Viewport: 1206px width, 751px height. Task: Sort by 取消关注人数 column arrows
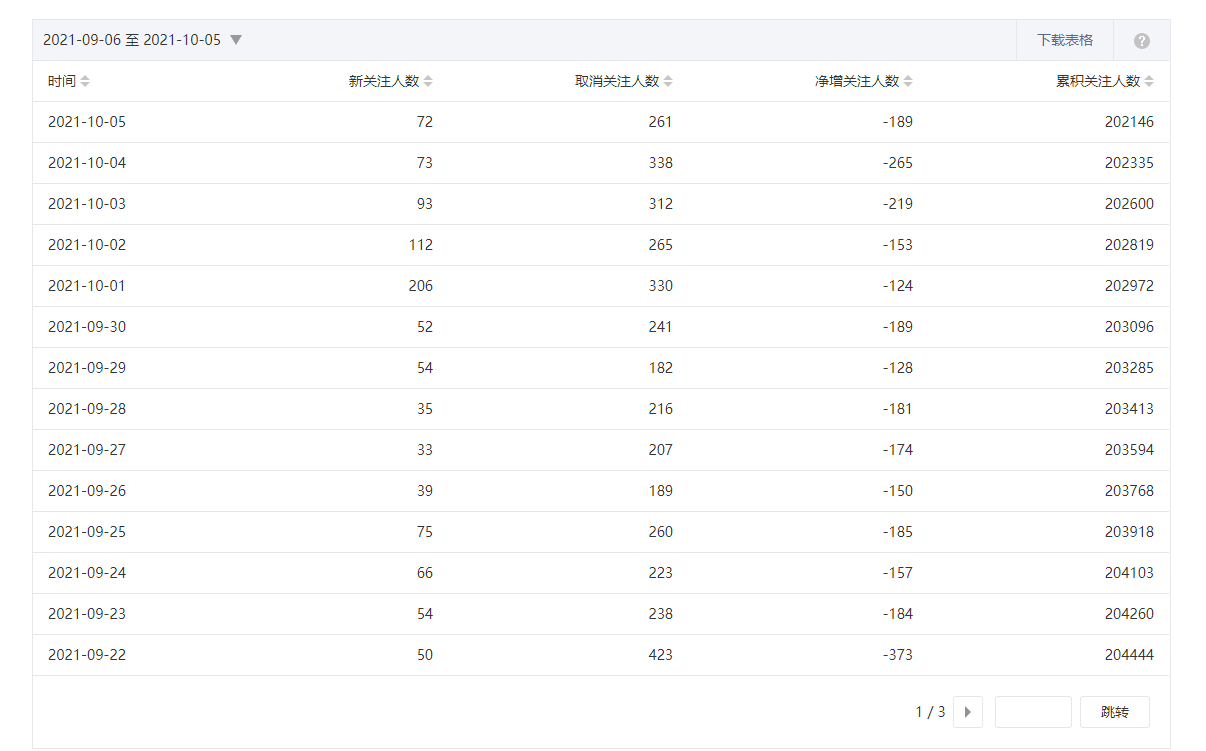(x=668, y=82)
